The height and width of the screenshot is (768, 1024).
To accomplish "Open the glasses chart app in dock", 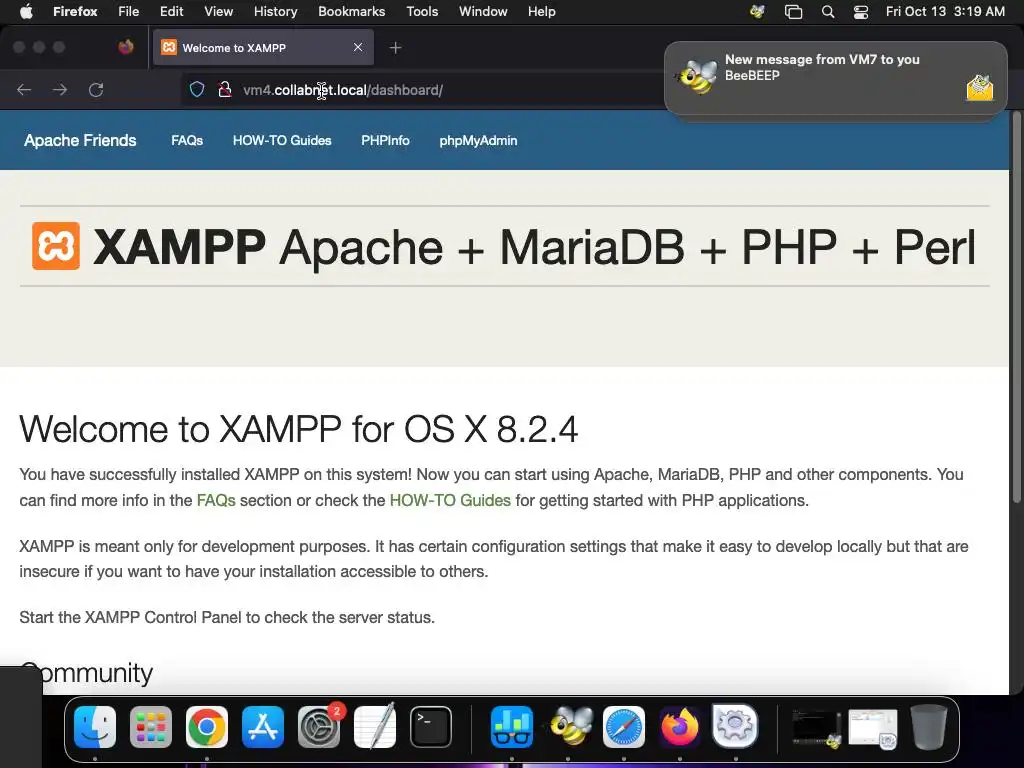I will coord(512,726).
